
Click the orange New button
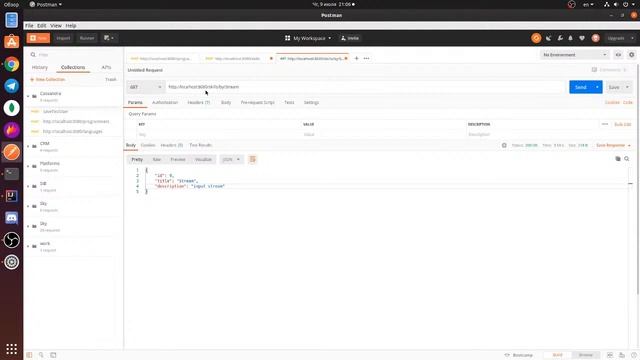[x=38, y=38]
